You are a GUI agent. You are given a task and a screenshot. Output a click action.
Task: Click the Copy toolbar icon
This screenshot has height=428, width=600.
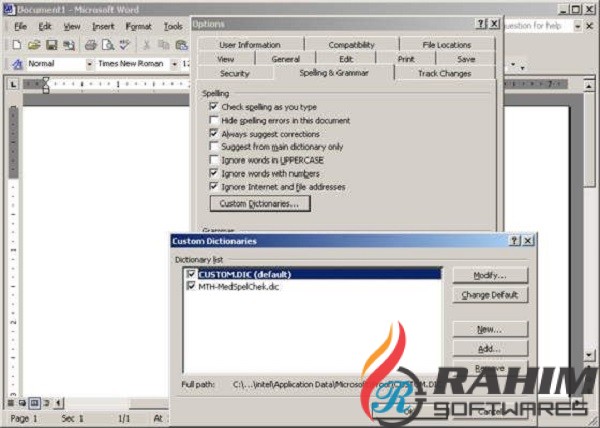[x=164, y=45]
